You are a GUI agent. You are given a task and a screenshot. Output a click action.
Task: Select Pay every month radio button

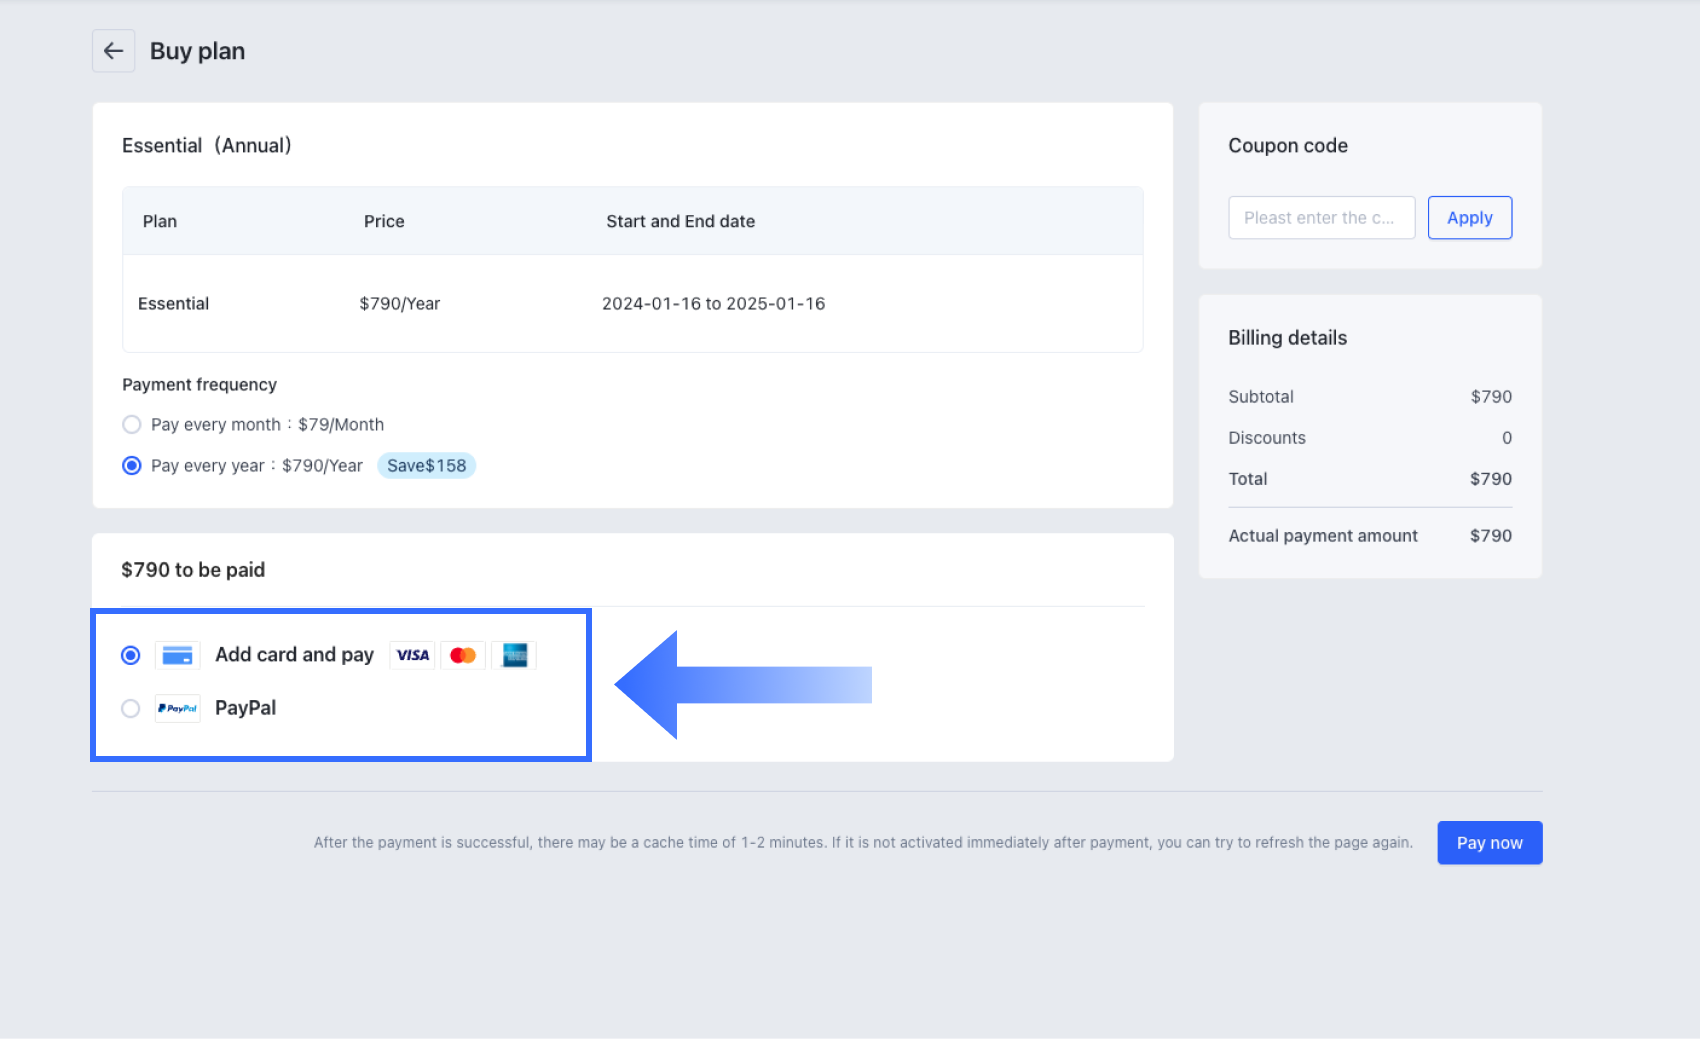[131, 424]
